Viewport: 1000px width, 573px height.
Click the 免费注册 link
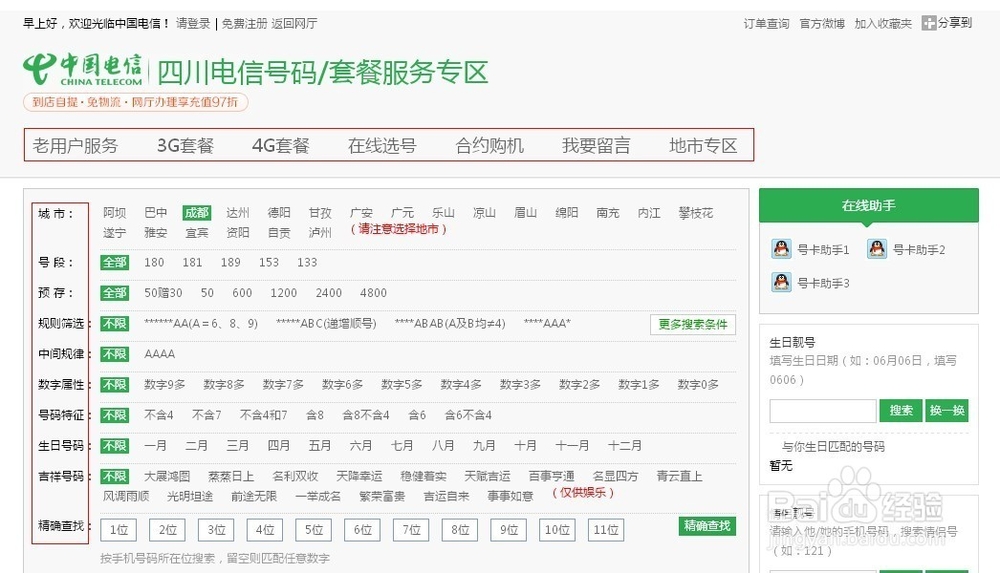(244, 24)
